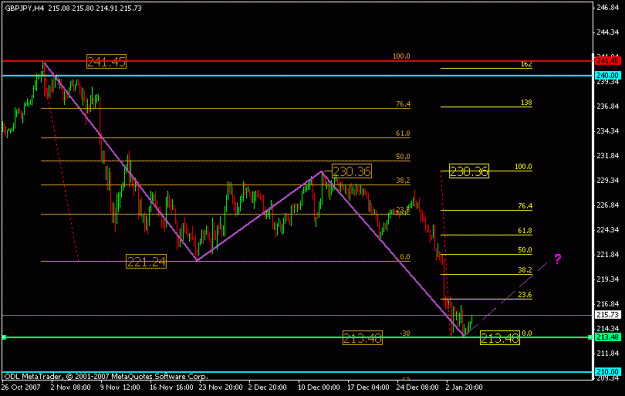Image resolution: width=625 pixels, height=396 pixels.
Task: Select the dashed purple projection trendline
Action: (x=506, y=298)
